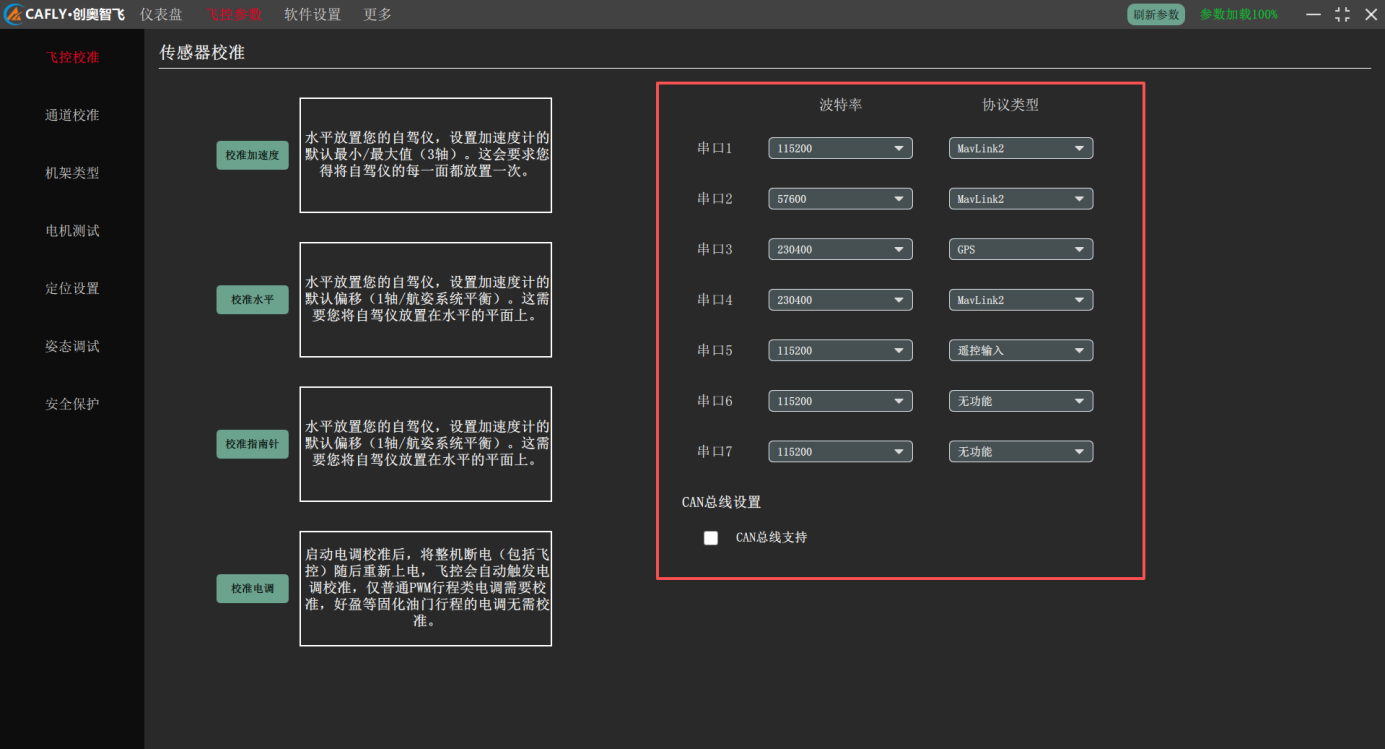This screenshot has width=1385, height=749.
Task: Click the 串口5 label
Action: [x=715, y=351]
